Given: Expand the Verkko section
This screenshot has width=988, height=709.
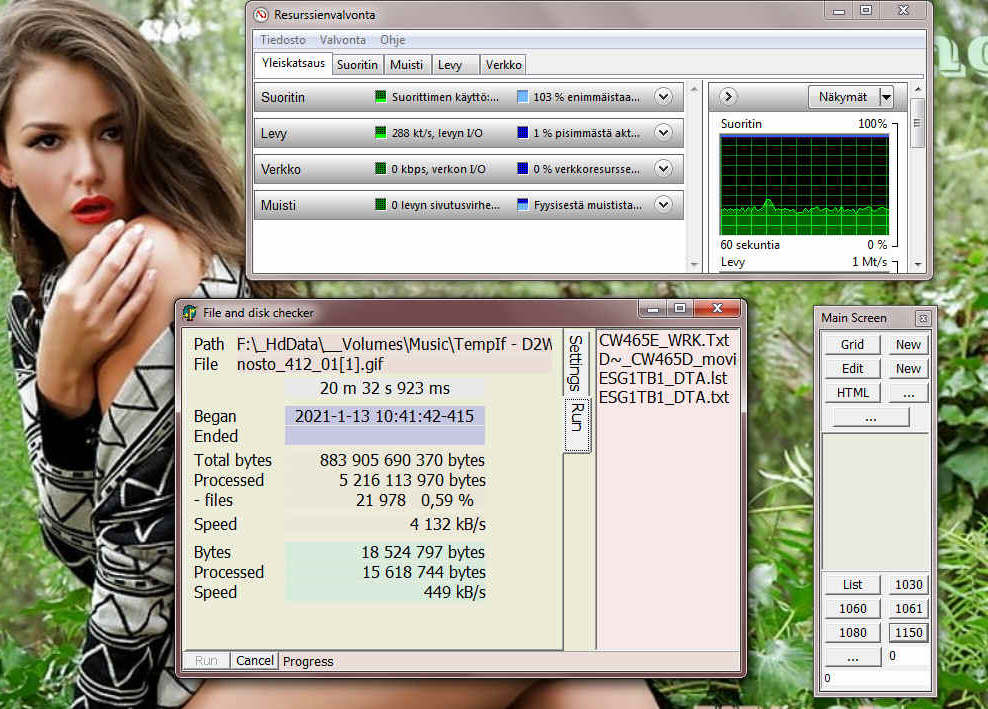Looking at the screenshot, I should (662, 169).
